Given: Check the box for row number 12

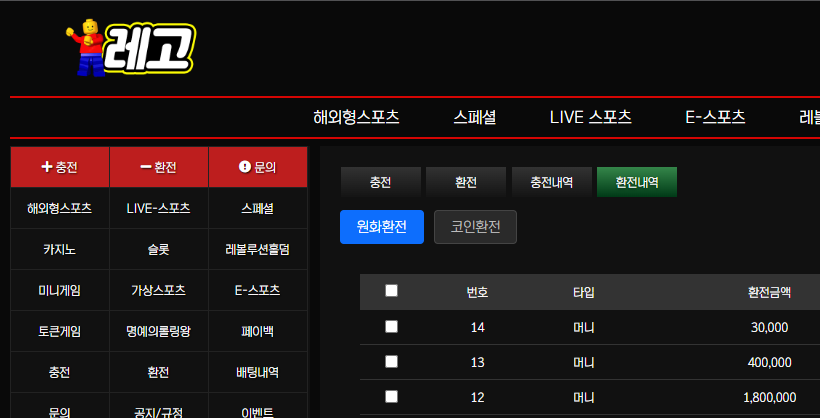Looking at the screenshot, I should pyautogui.click(x=391, y=397).
